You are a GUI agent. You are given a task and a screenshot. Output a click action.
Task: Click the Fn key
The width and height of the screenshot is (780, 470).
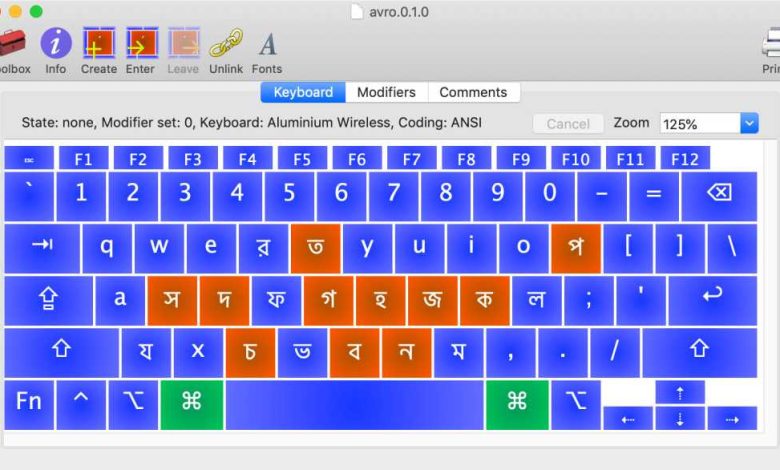pos(29,405)
